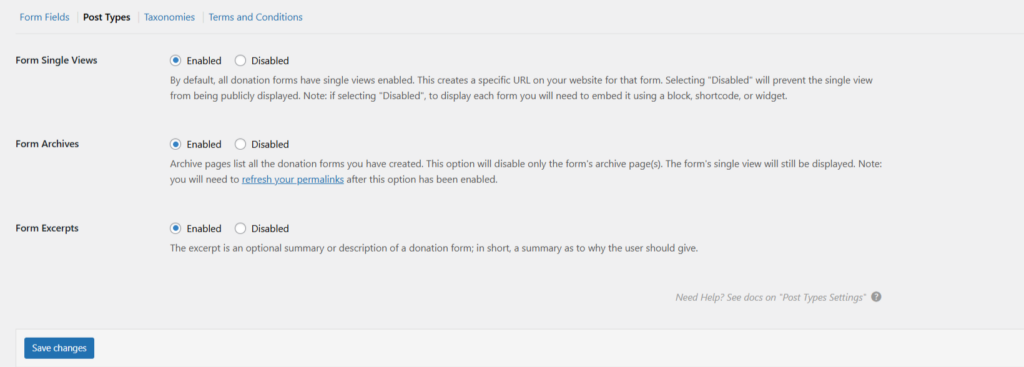Open the Post Types Settings docs link
This screenshot has height=367, width=1024.
pos(771,297)
